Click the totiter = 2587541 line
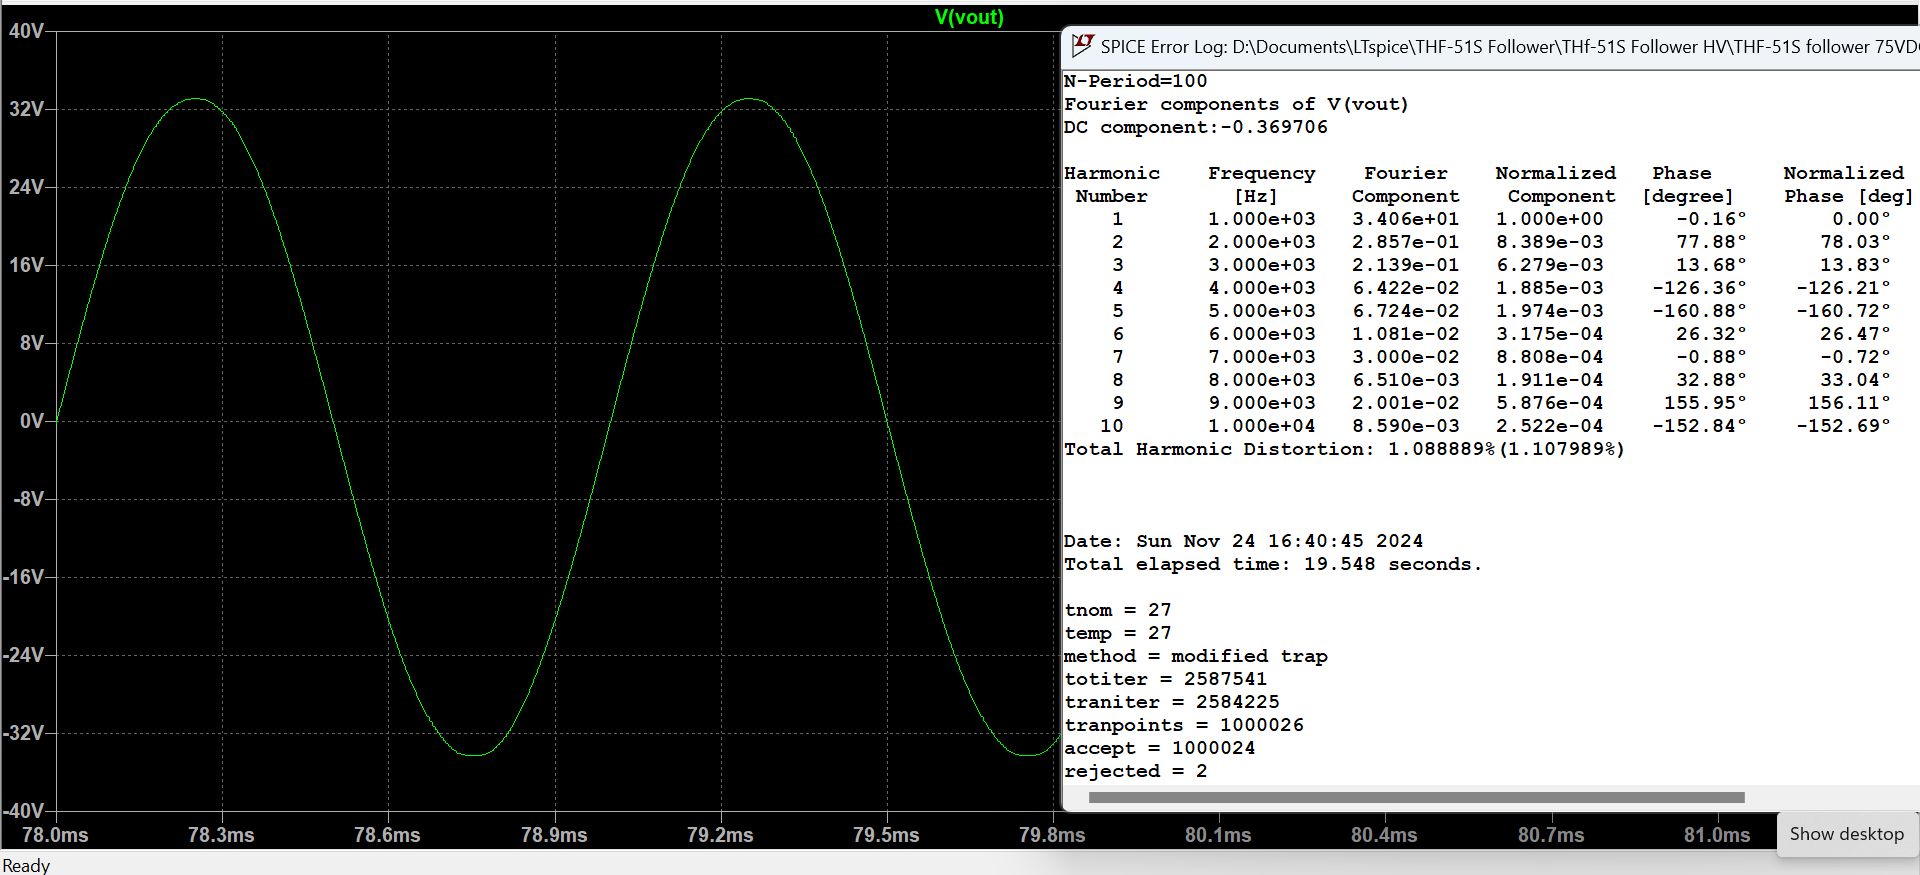Screen dimensions: 1920x875 click(1166, 679)
